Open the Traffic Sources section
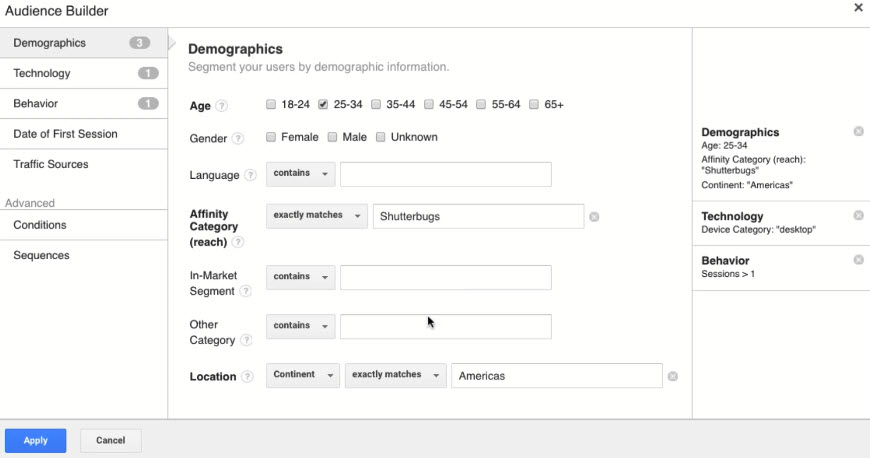Viewport: 870px width, 458px height. pos(51,164)
